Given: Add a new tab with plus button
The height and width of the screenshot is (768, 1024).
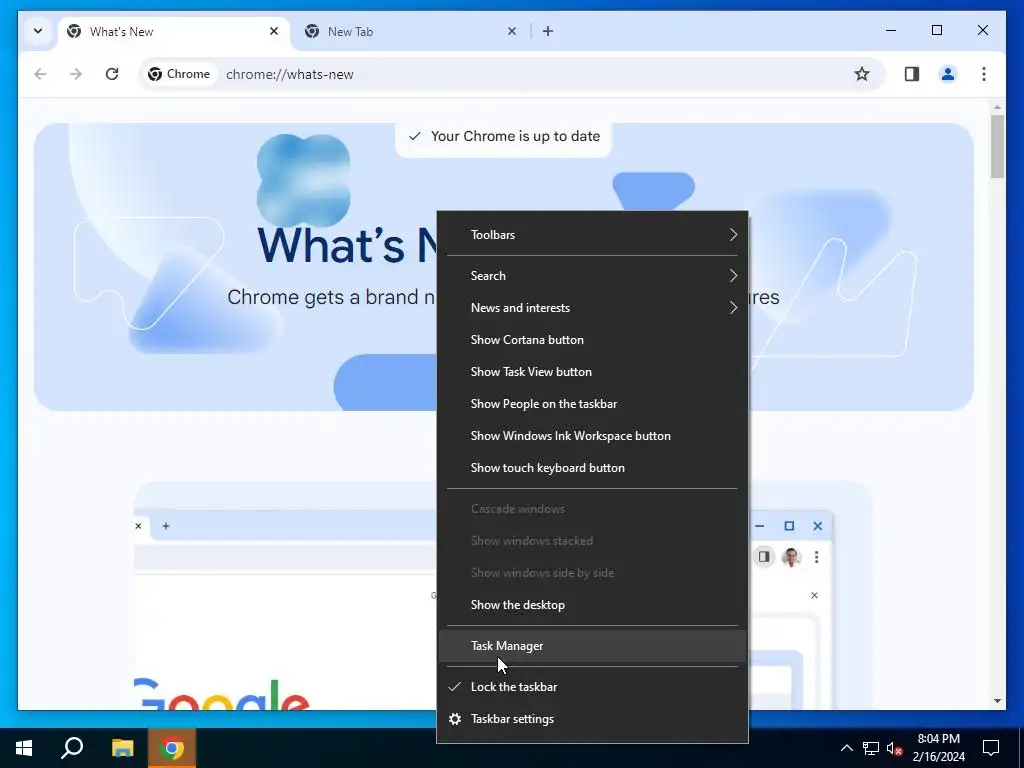Looking at the screenshot, I should (x=548, y=31).
